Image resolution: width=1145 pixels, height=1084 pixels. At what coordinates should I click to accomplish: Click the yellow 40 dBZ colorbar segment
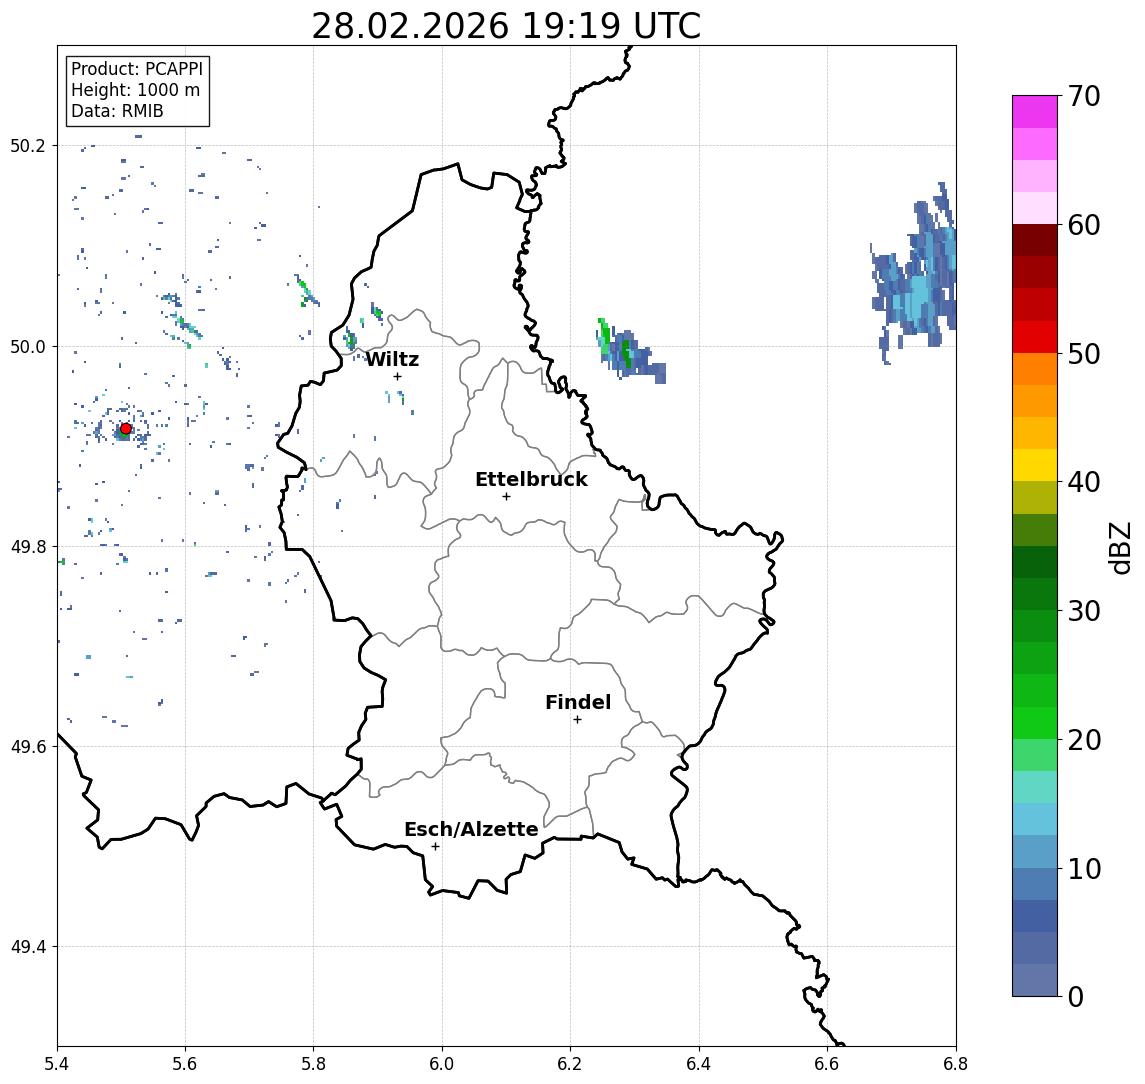click(x=1035, y=465)
